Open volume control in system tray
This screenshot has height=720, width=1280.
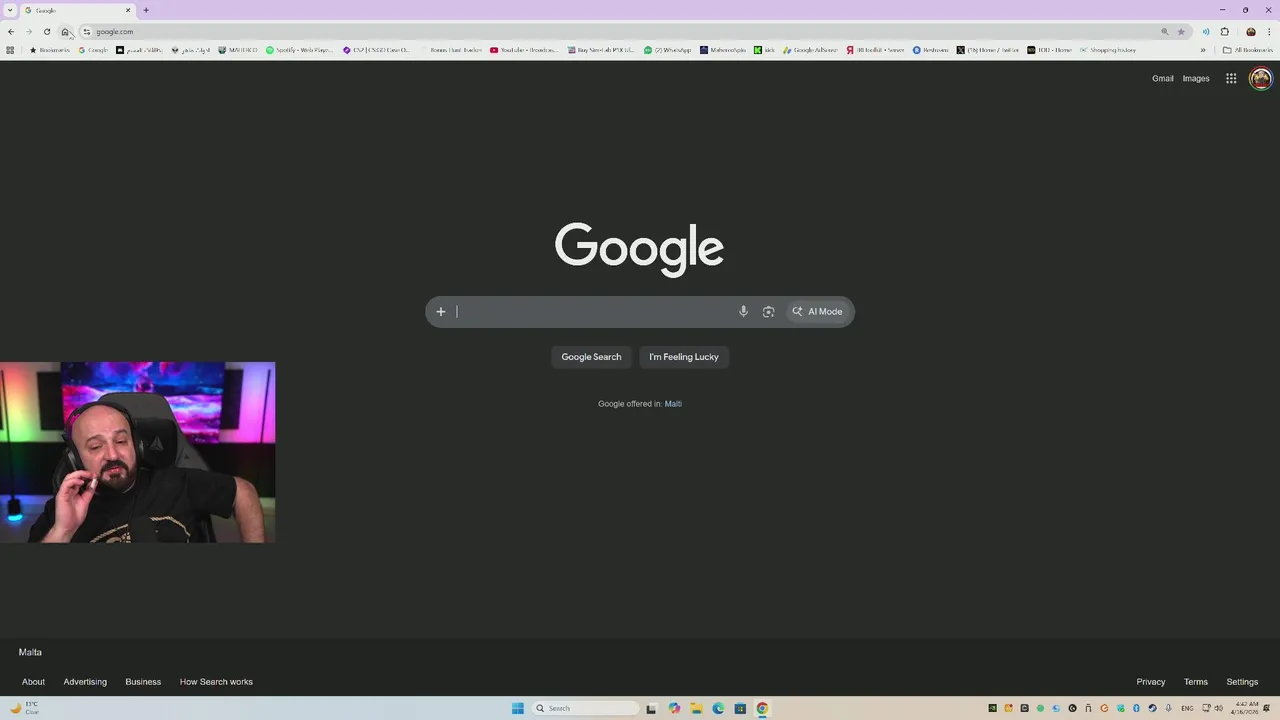click(1219, 708)
